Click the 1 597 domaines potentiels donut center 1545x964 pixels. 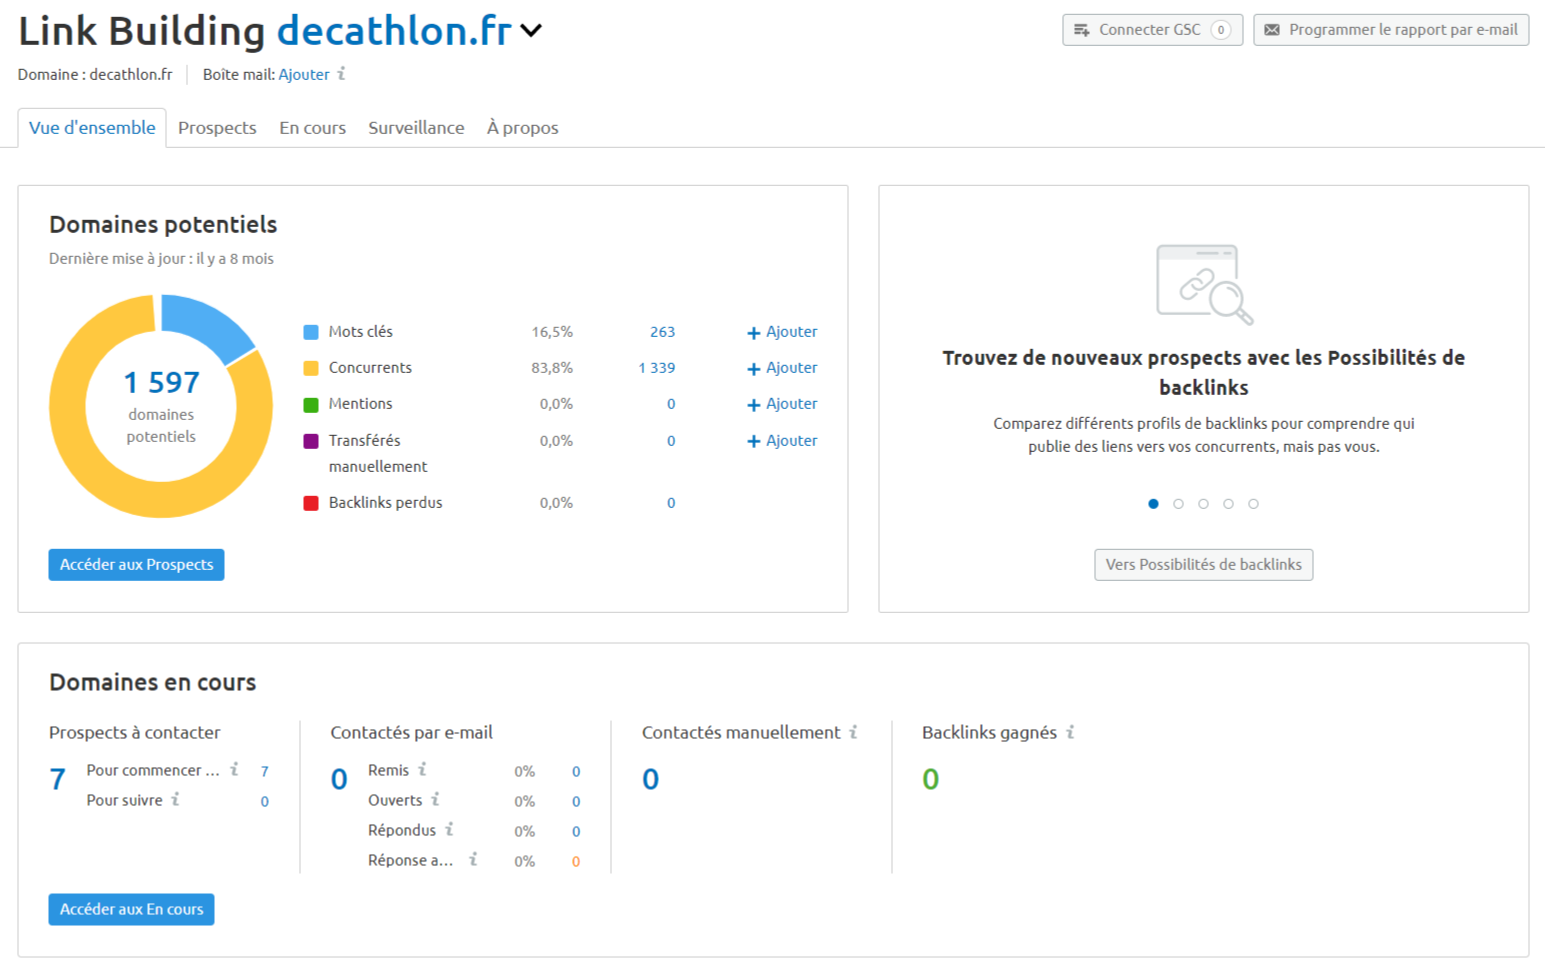(x=161, y=382)
